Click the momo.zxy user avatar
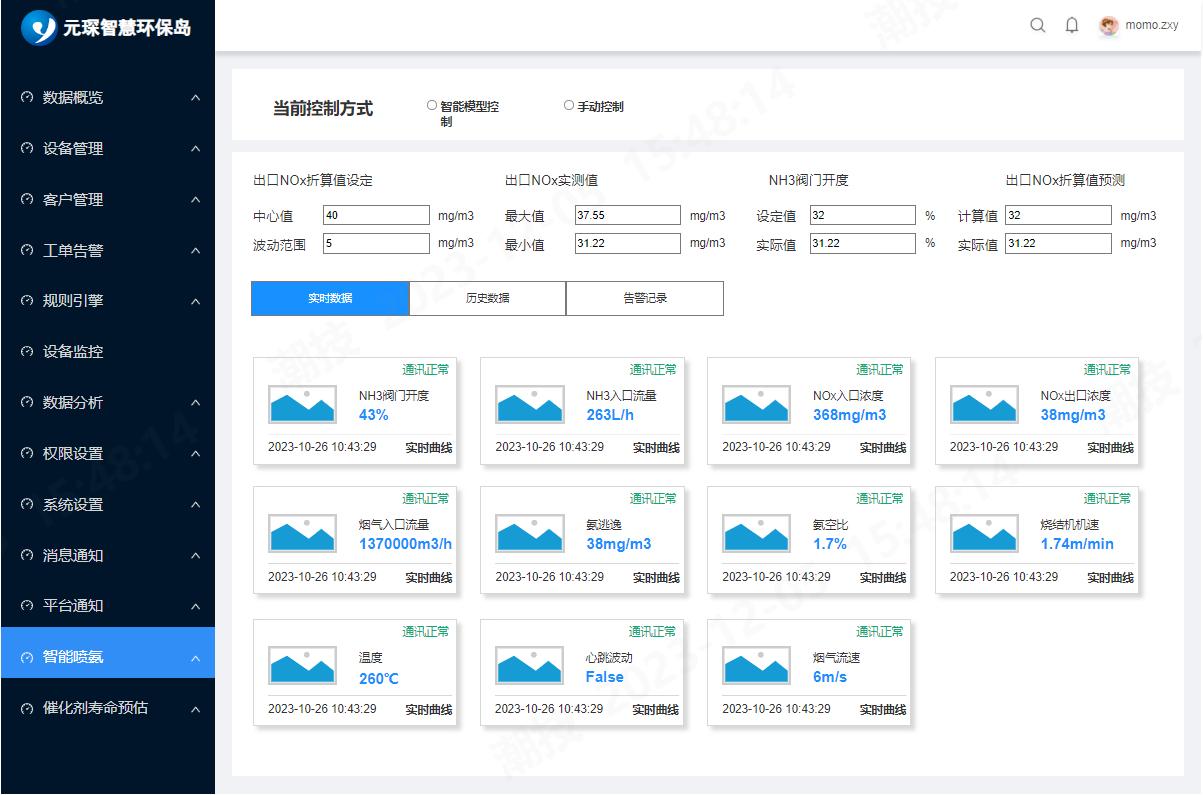1203x795 pixels. [x=1108, y=26]
